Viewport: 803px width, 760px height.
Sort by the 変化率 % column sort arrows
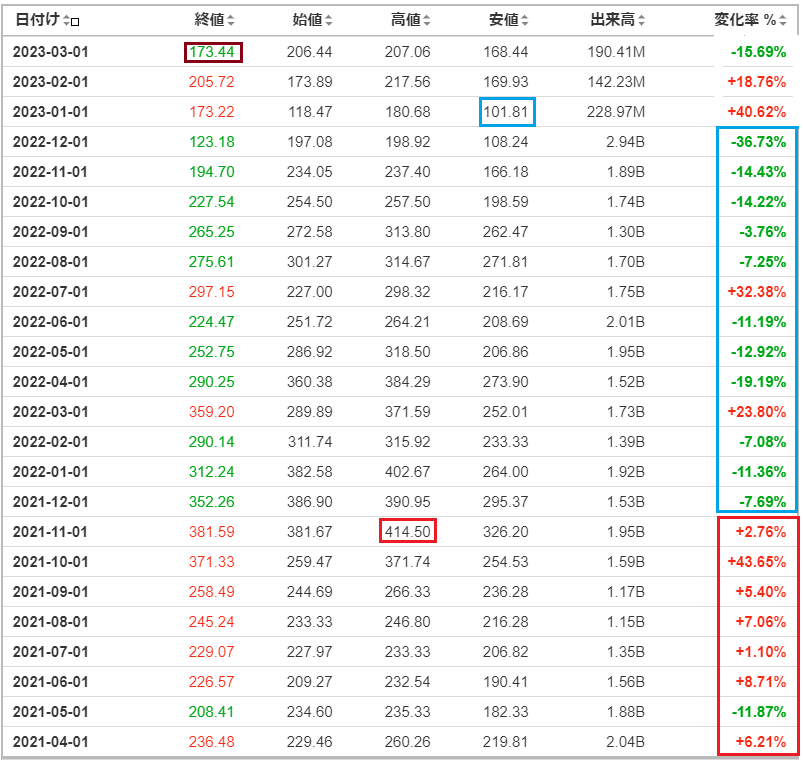click(x=783, y=20)
